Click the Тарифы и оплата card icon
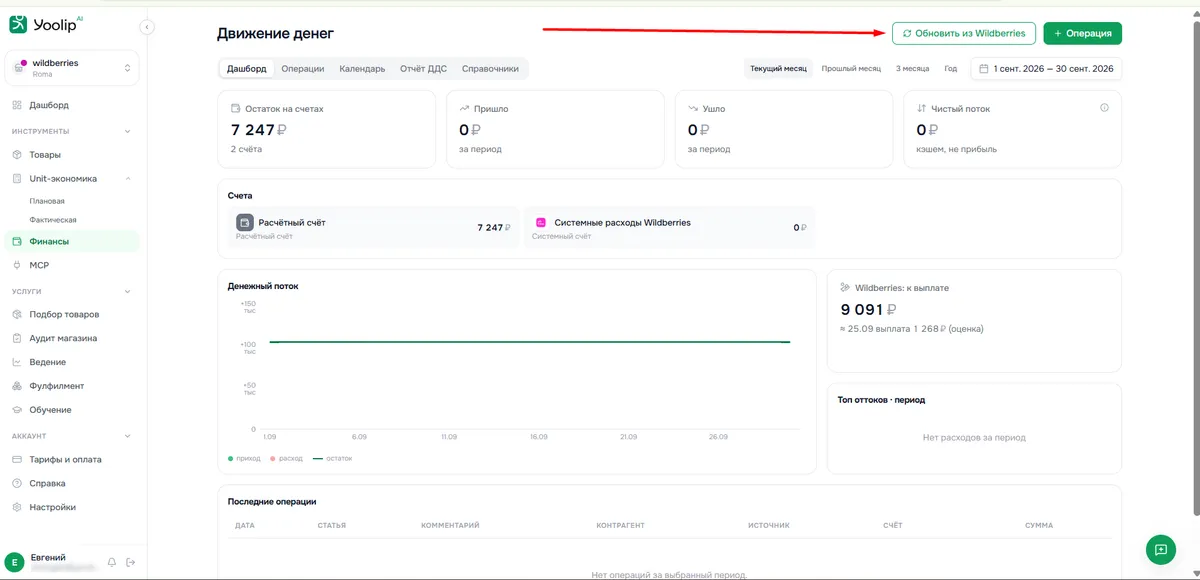The width and height of the screenshot is (1200, 580). coord(17,459)
